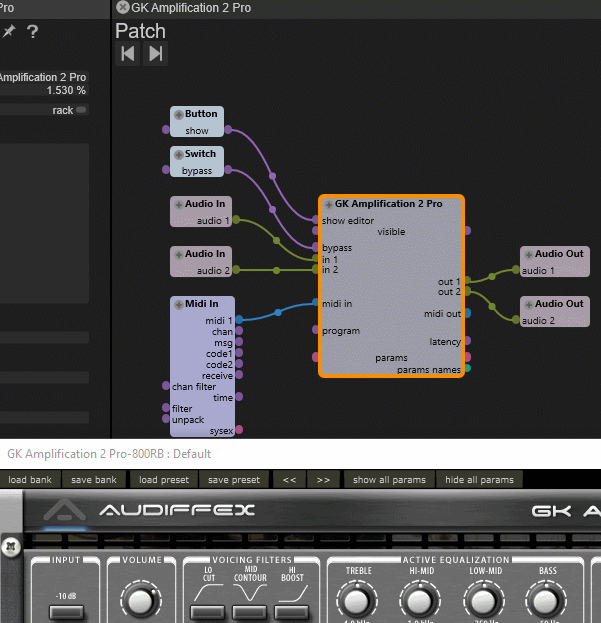Click the GK module params names pin
The image size is (601, 623).
coord(468,368)
